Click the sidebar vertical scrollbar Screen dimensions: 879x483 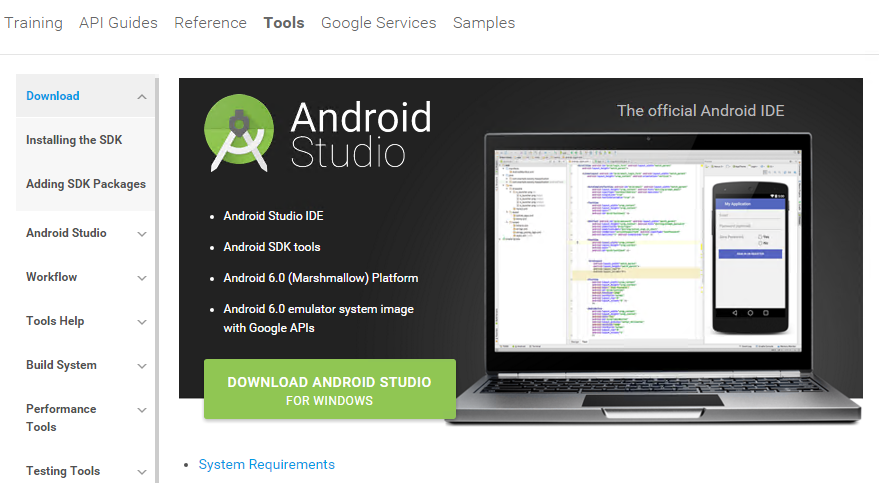[157, 278]
